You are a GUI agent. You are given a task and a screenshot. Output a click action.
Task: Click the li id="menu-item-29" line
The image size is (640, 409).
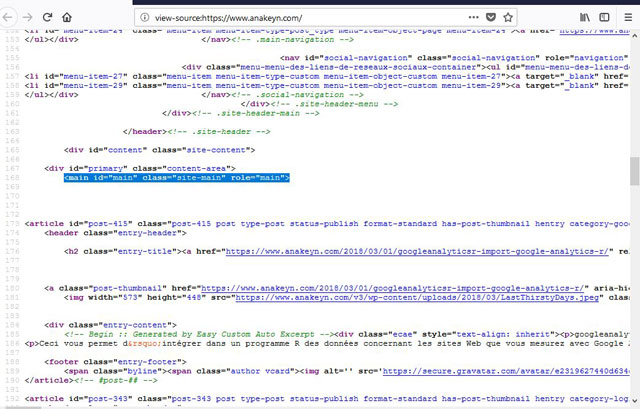327,86
